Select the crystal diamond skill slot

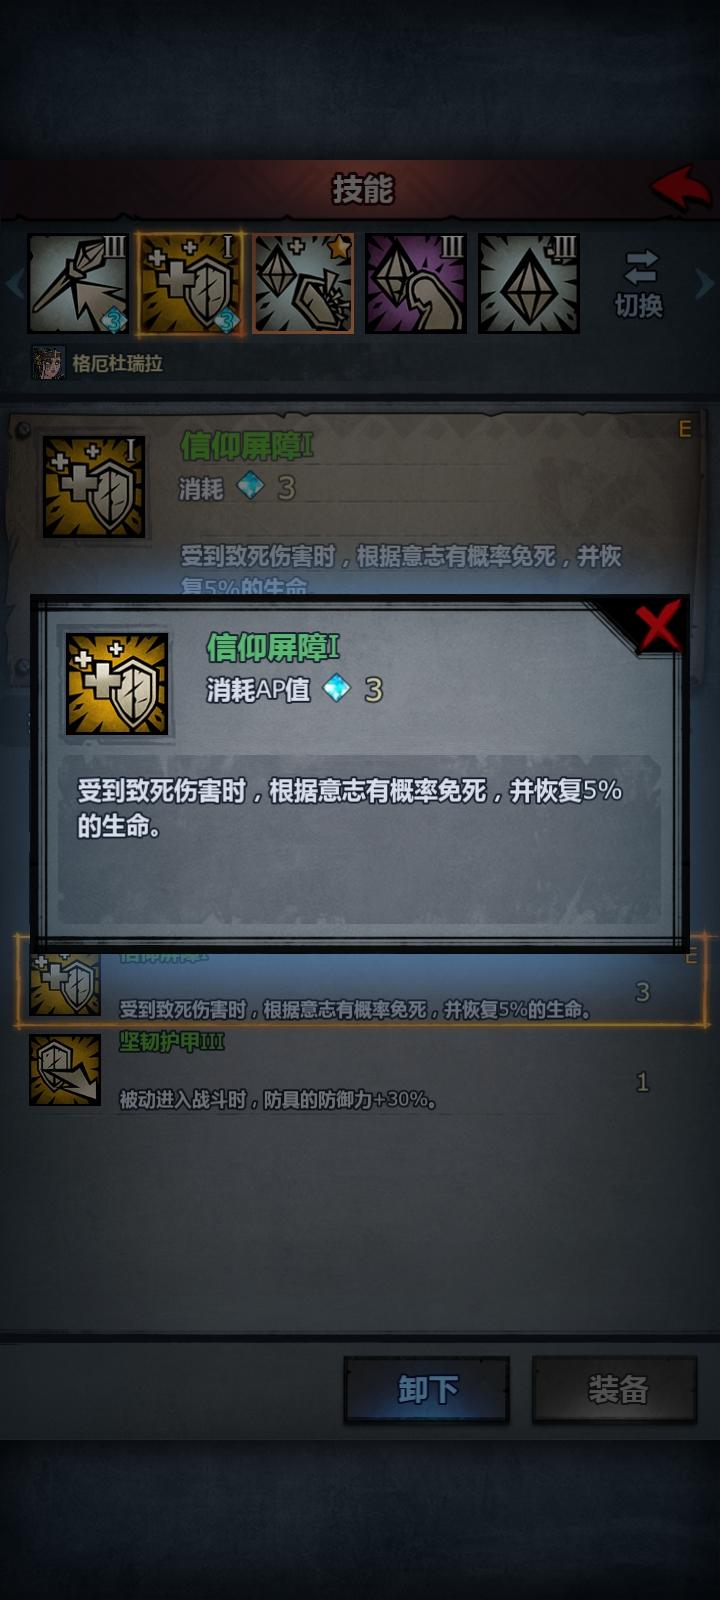click(x=529, y=284)
